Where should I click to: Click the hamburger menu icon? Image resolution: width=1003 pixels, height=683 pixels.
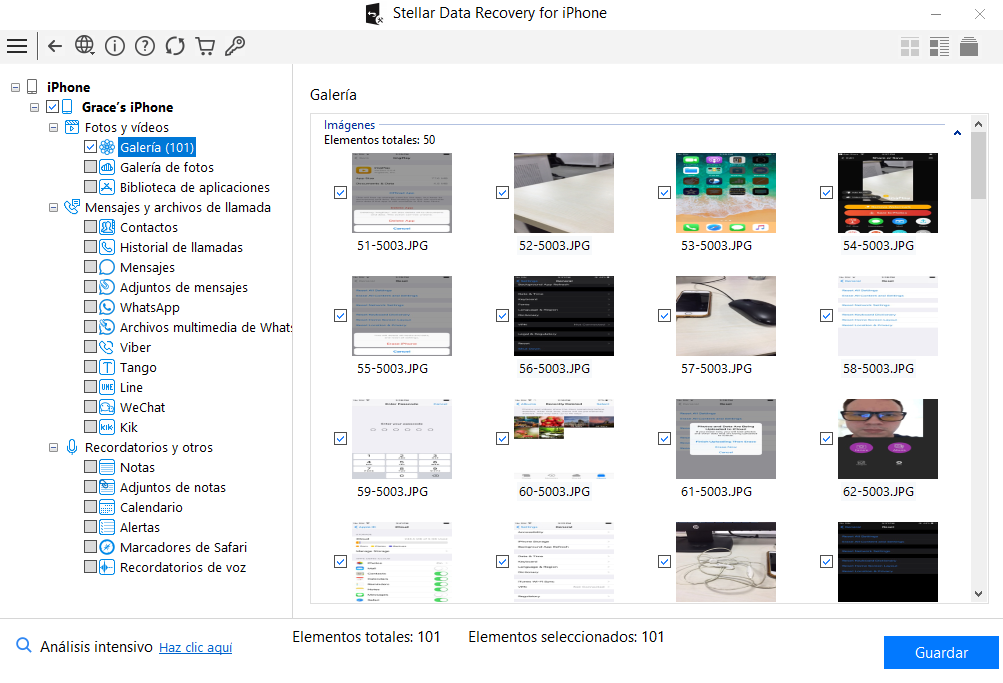click(17, 46)
